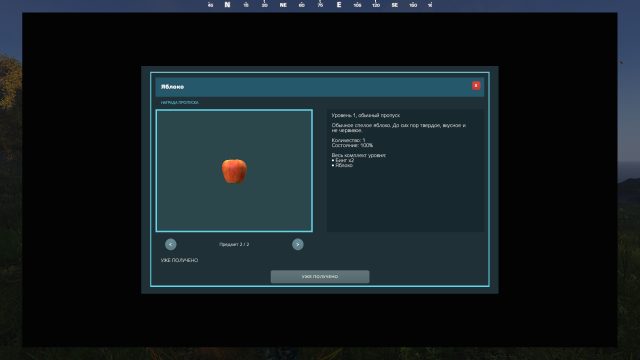Image resolution: width=640 pixels, height=360 pixels.
Task: Click the N marker on the compass bar
Action: coord(227,5)
